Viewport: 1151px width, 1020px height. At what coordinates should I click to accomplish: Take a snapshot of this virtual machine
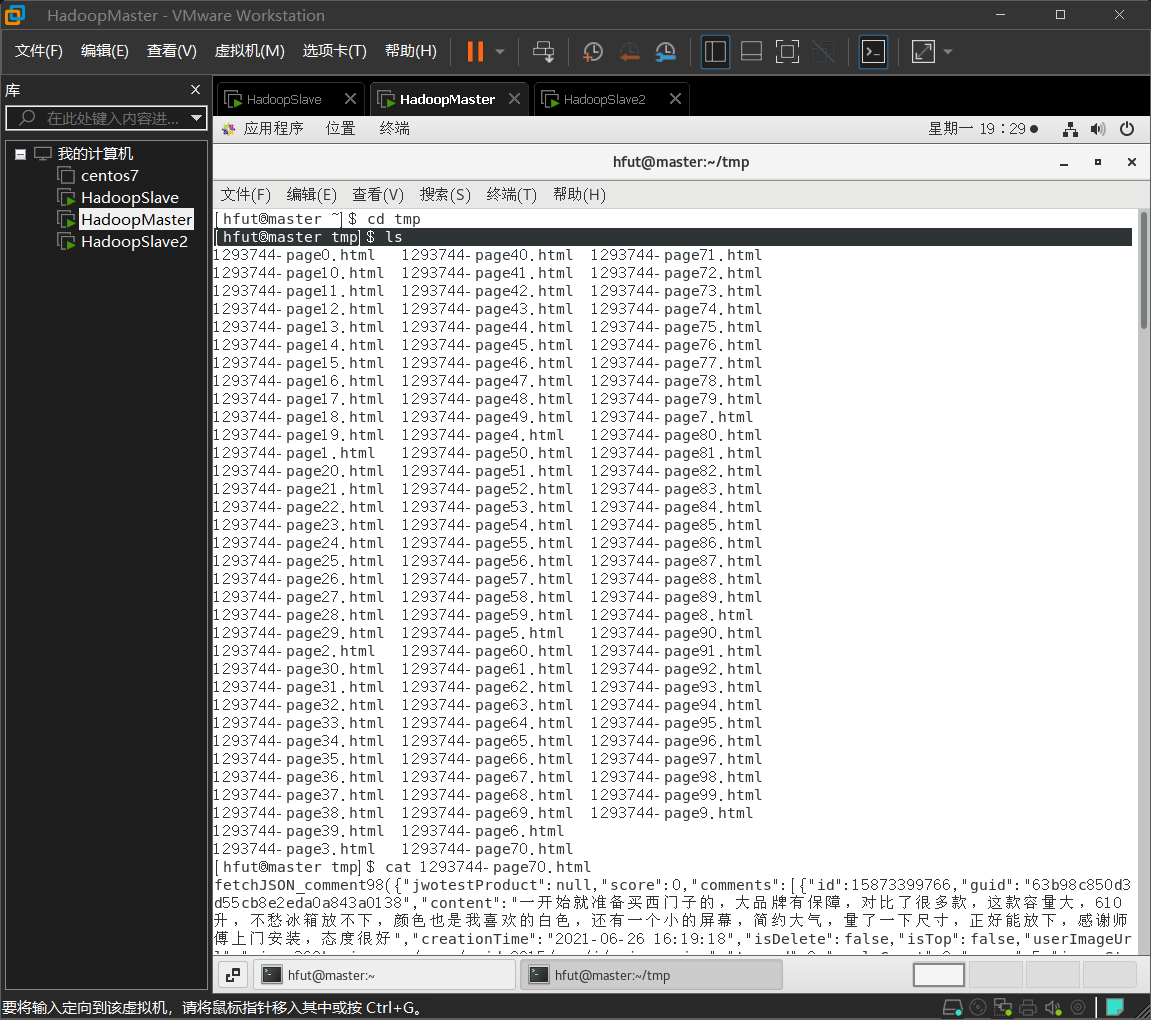point(592,51)
